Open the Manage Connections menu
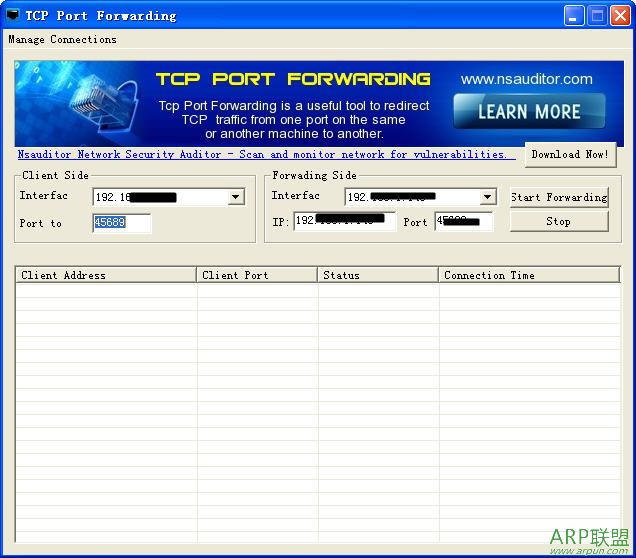Viewport: 636px width, 558px height. (62, 39)
